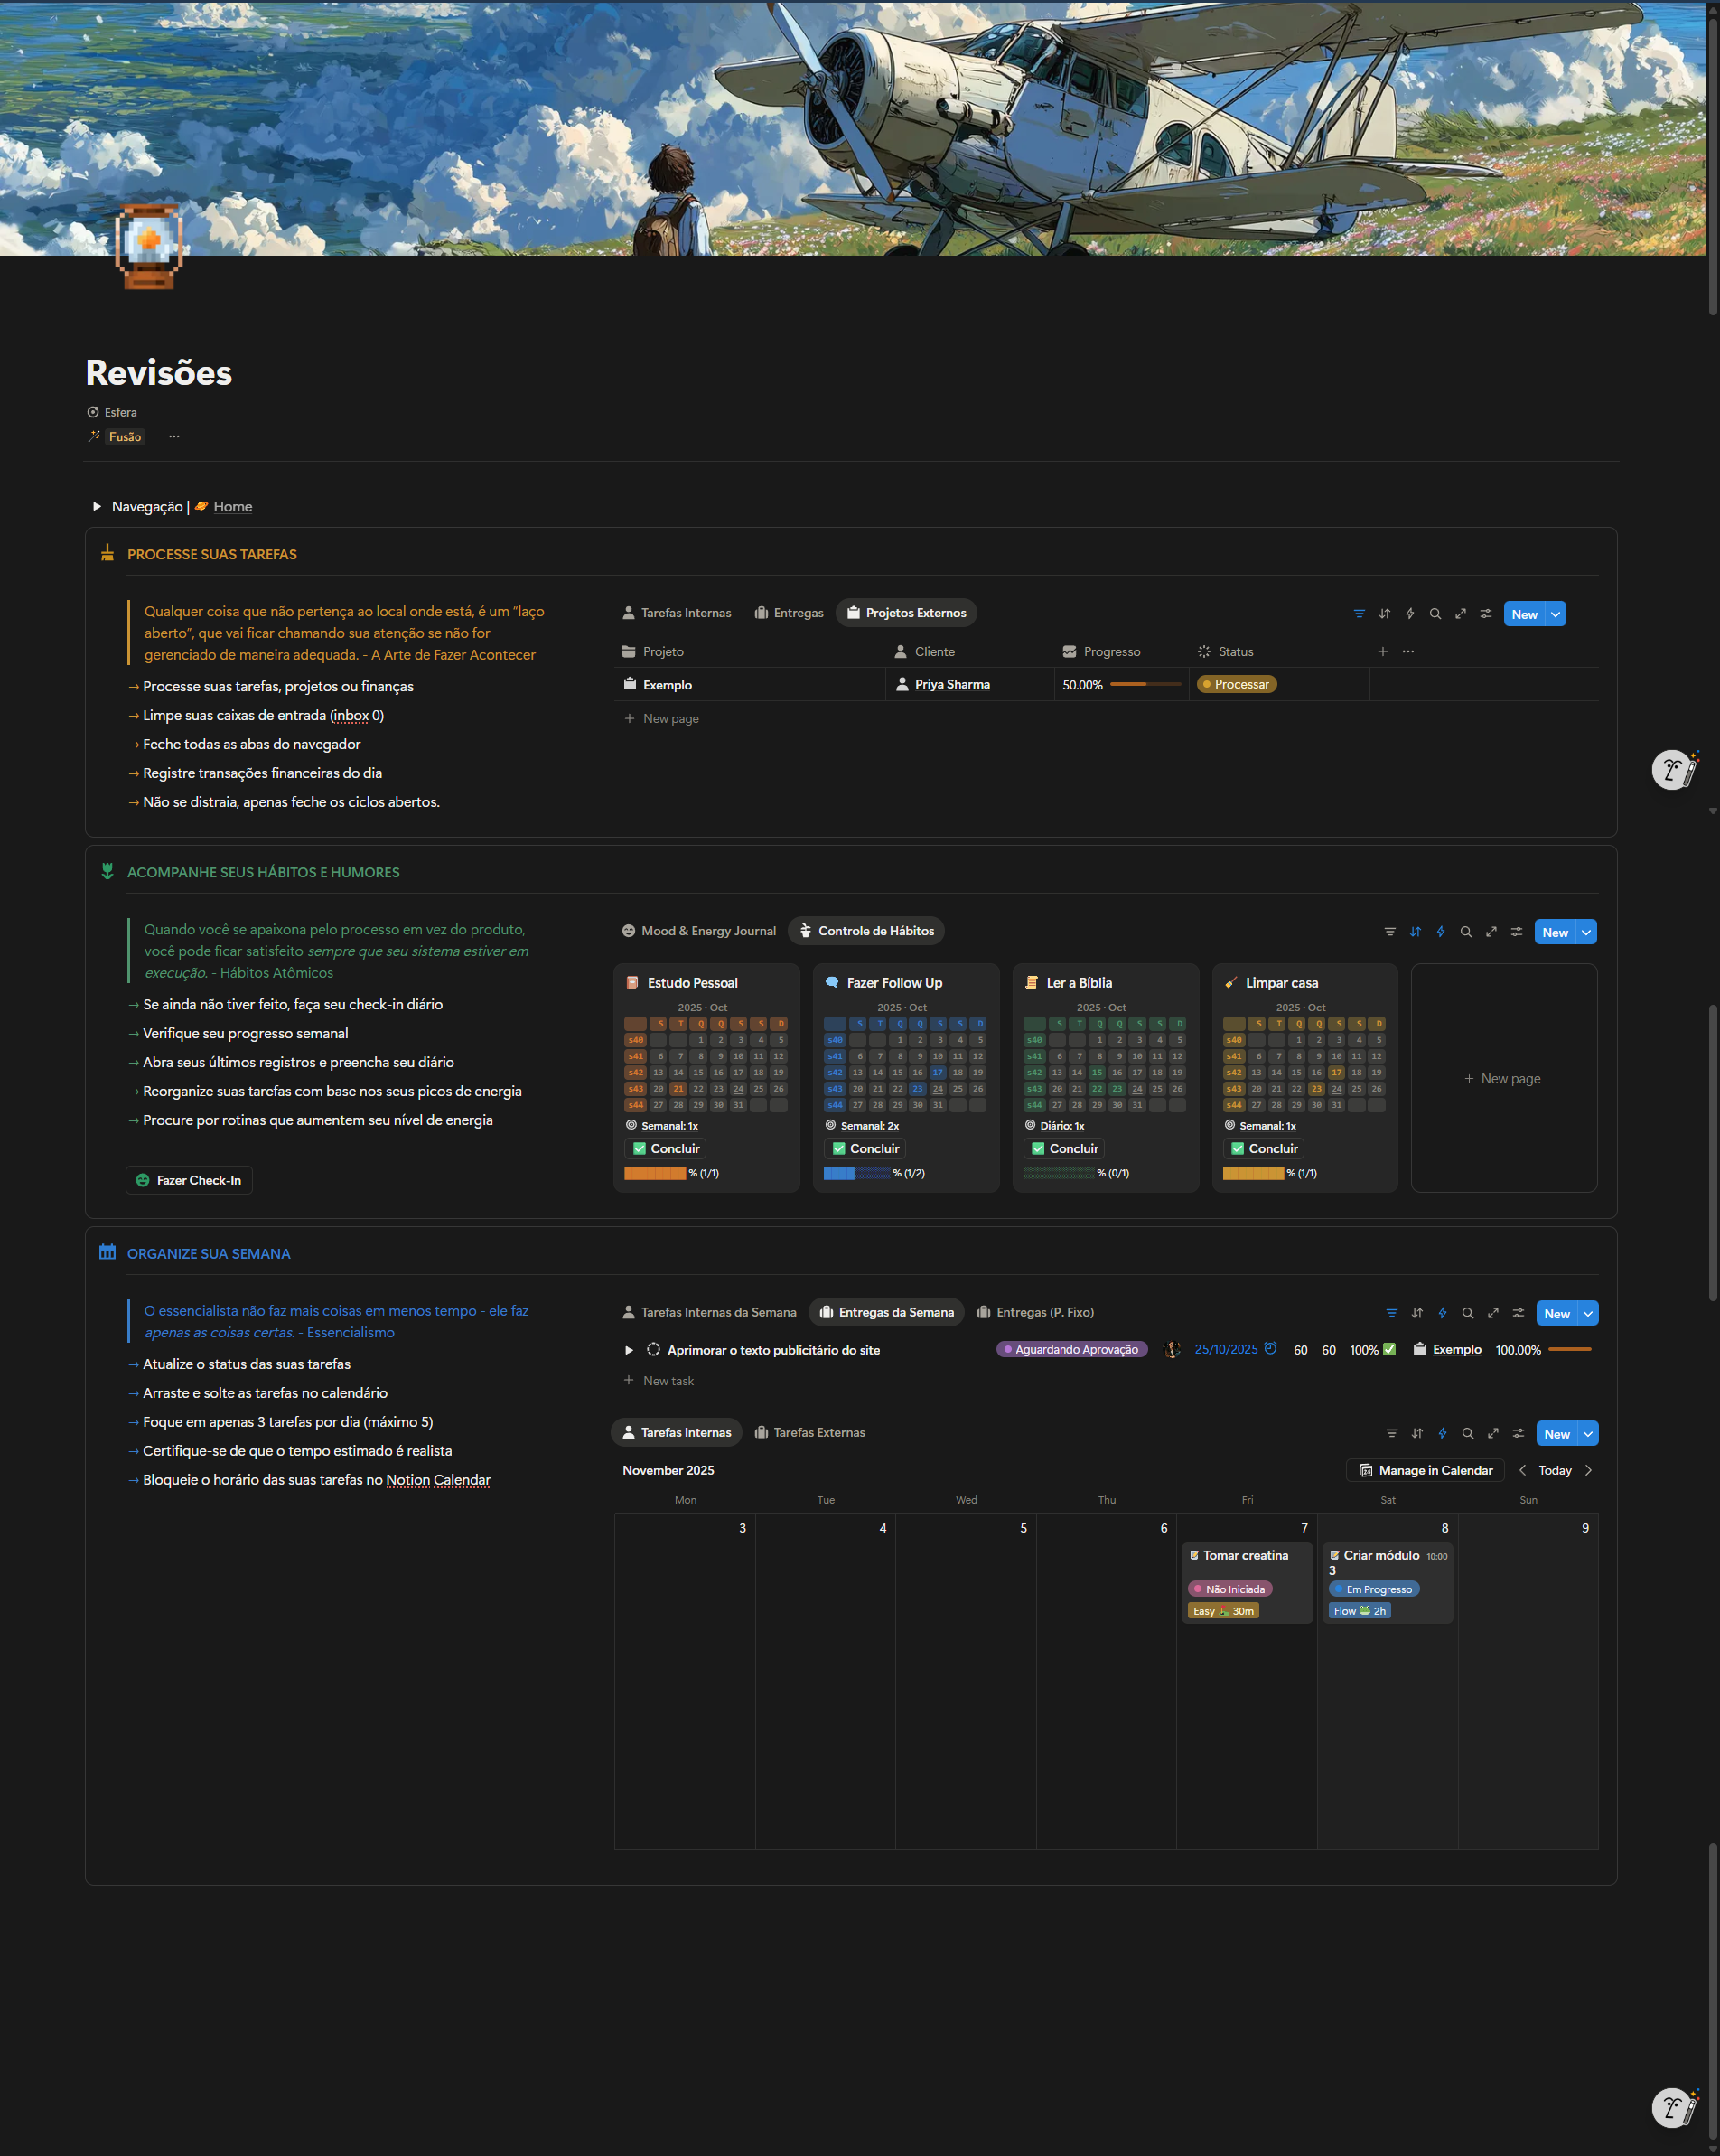Expand the Navegação toggle
The image size is (1720, 2156).
pyautogui.click(x=97, y=507)
